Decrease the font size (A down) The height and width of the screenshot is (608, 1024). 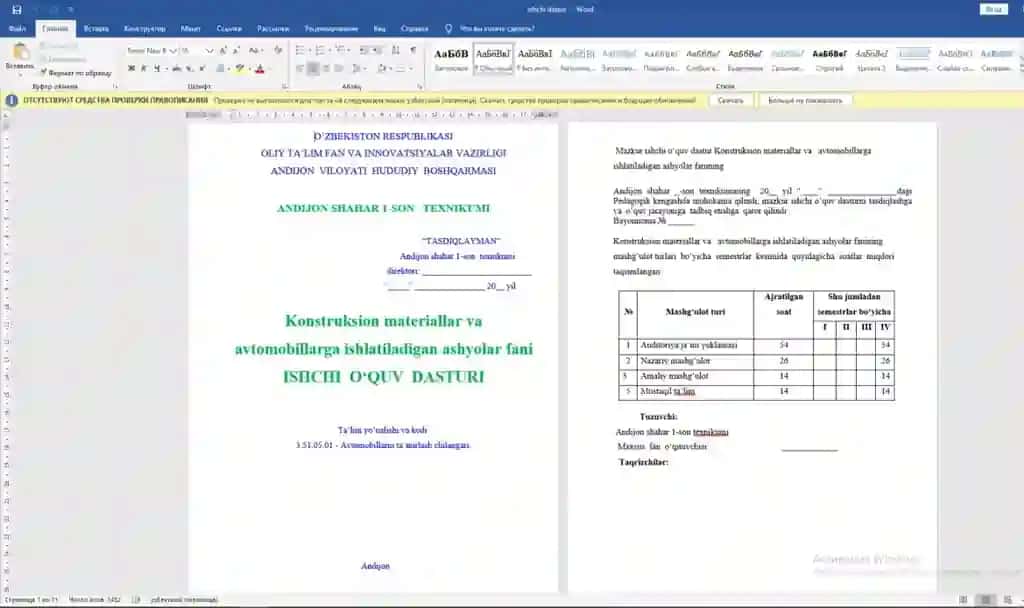[x=236, y=50]
